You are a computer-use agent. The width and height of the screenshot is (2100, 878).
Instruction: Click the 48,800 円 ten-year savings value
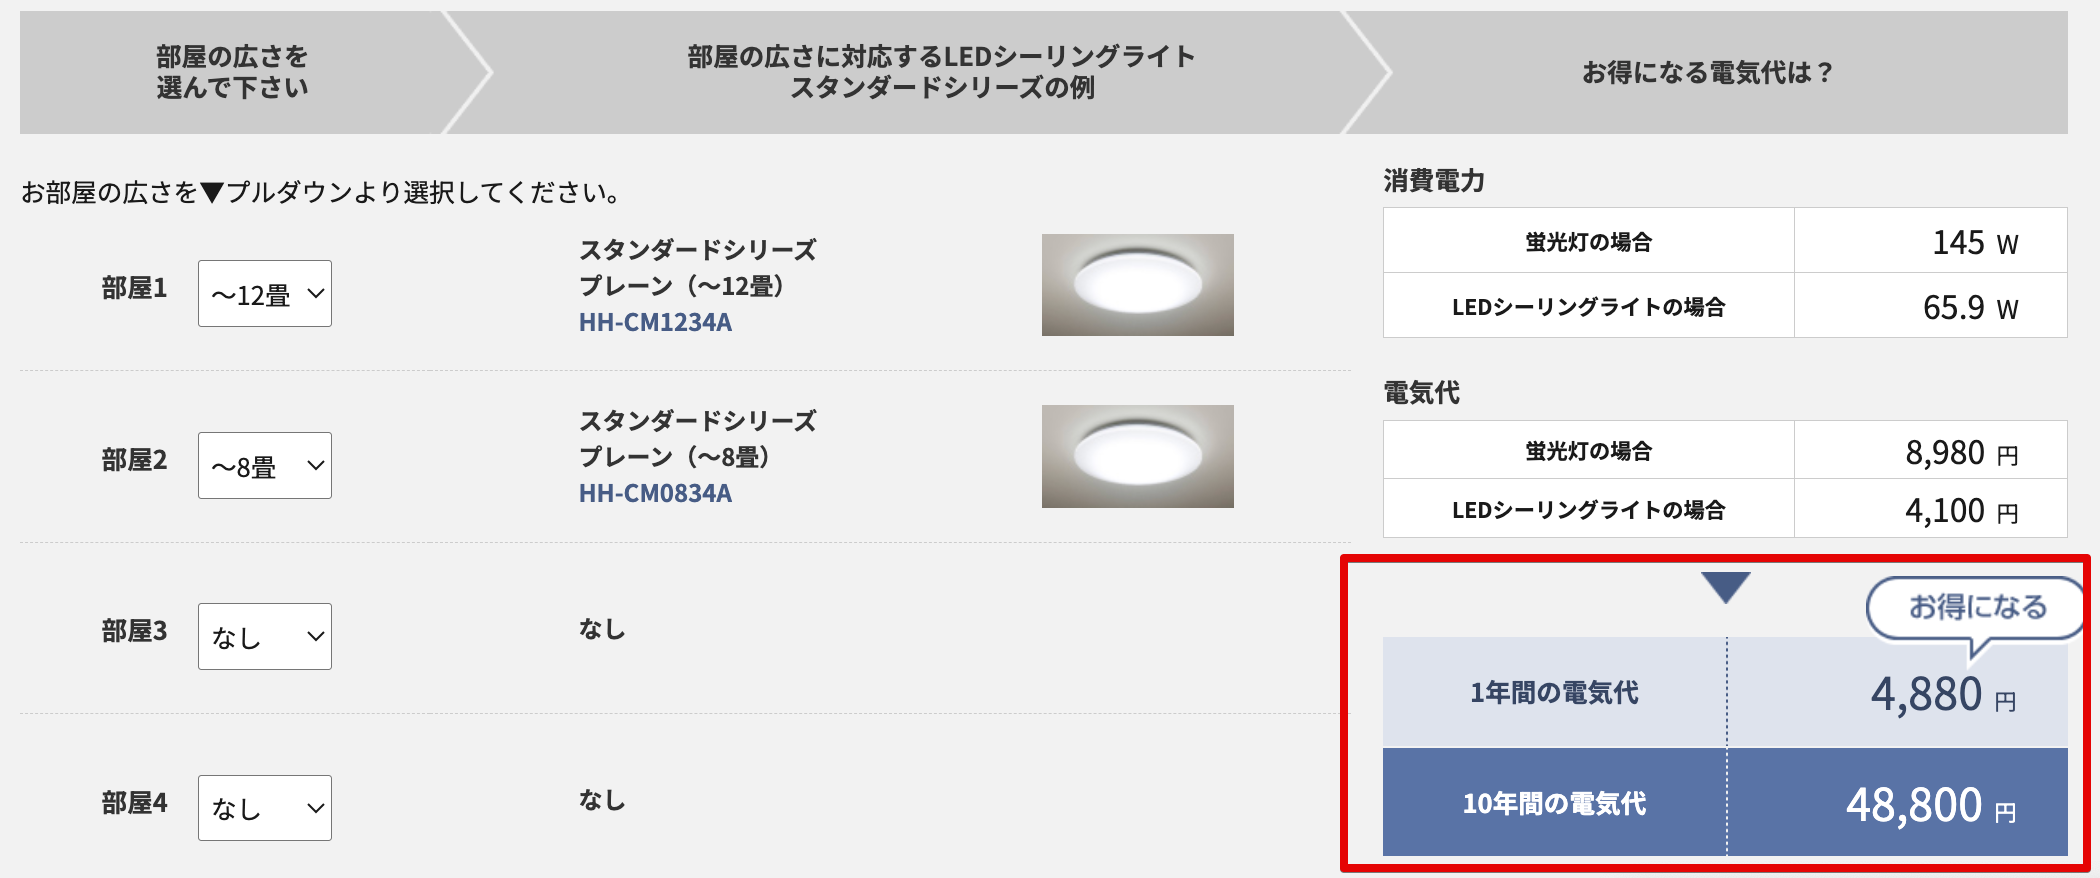1929,805
